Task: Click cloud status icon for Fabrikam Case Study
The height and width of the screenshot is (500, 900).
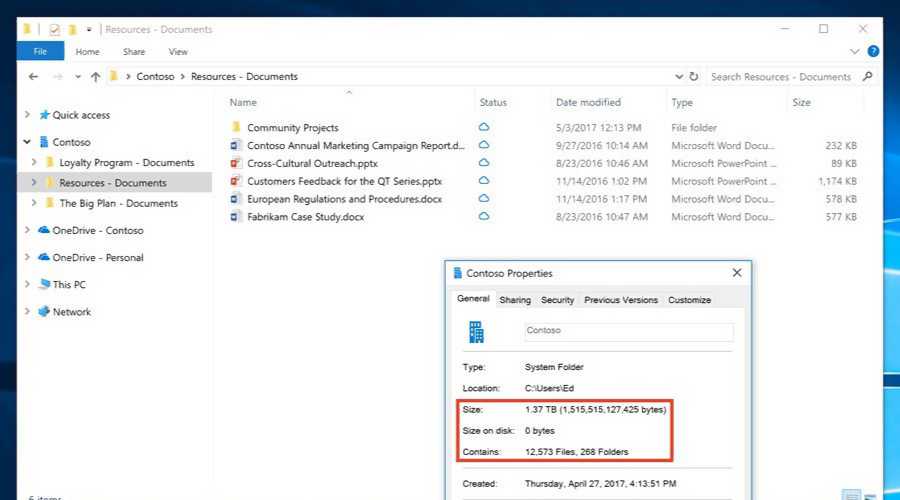Action: (x=484, y=216)
